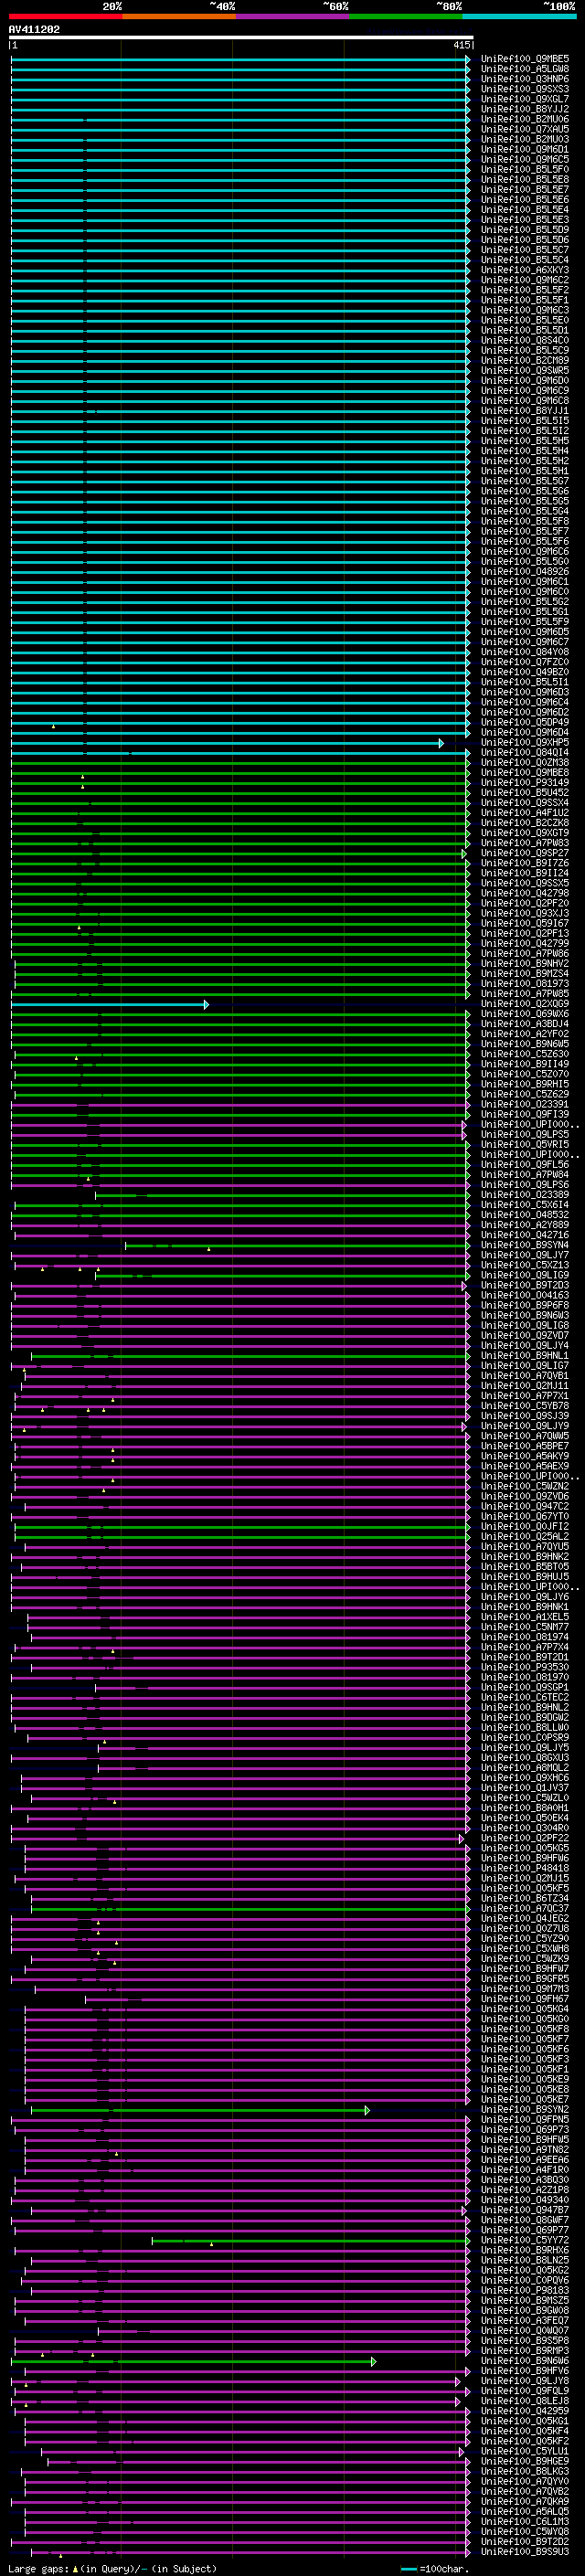This screenshot has width=585, height=2576.
Task: Select the UniRef100_B2MU06 label
Action: pos(525,119)
